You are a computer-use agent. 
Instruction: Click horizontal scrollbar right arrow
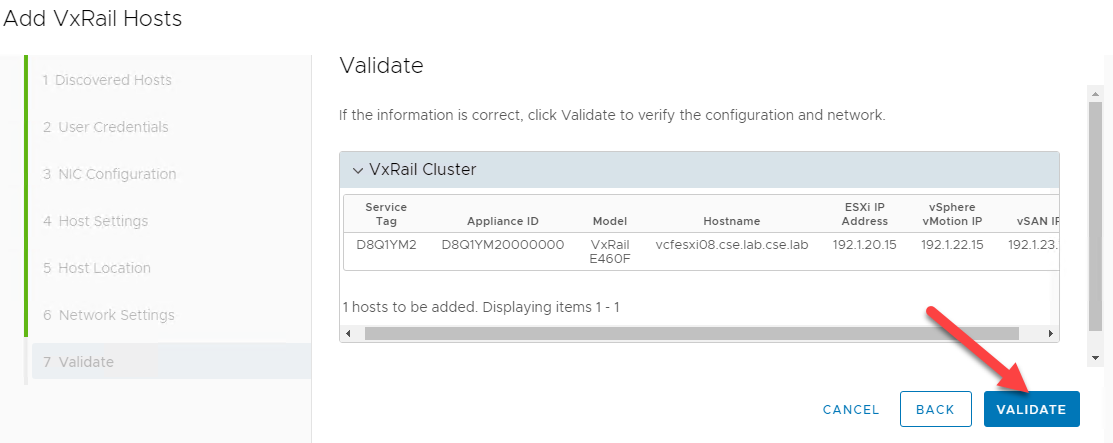(1050, 333)
